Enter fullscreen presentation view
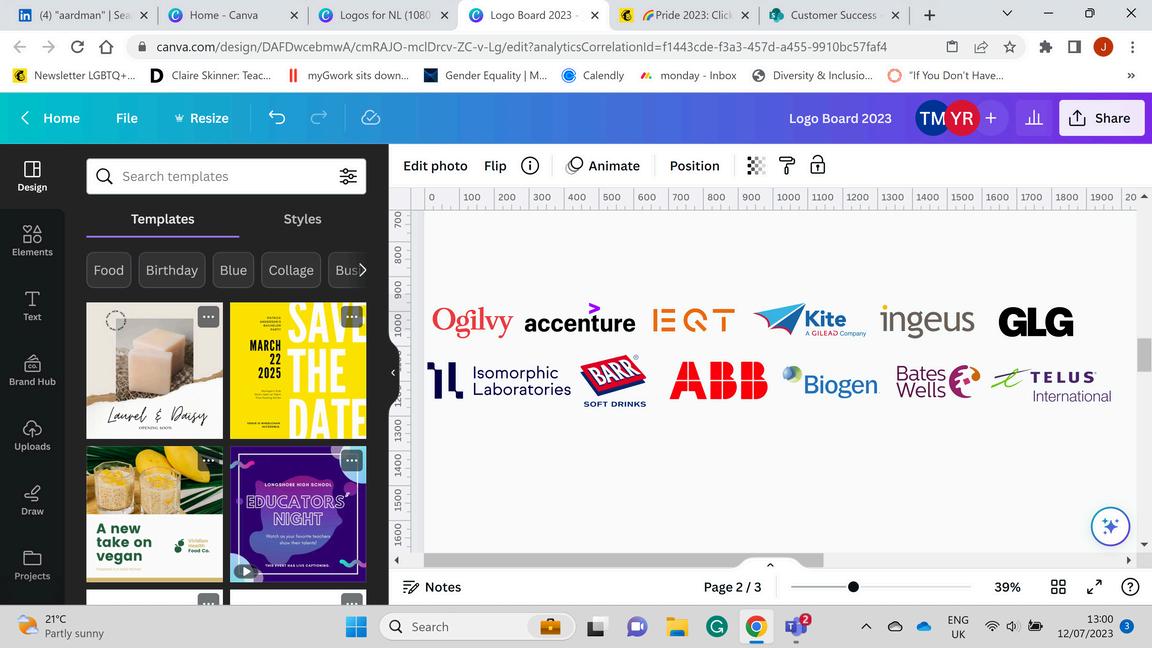The width and height of the screenshot is (1152, 648). click(x=1094, y=587)
